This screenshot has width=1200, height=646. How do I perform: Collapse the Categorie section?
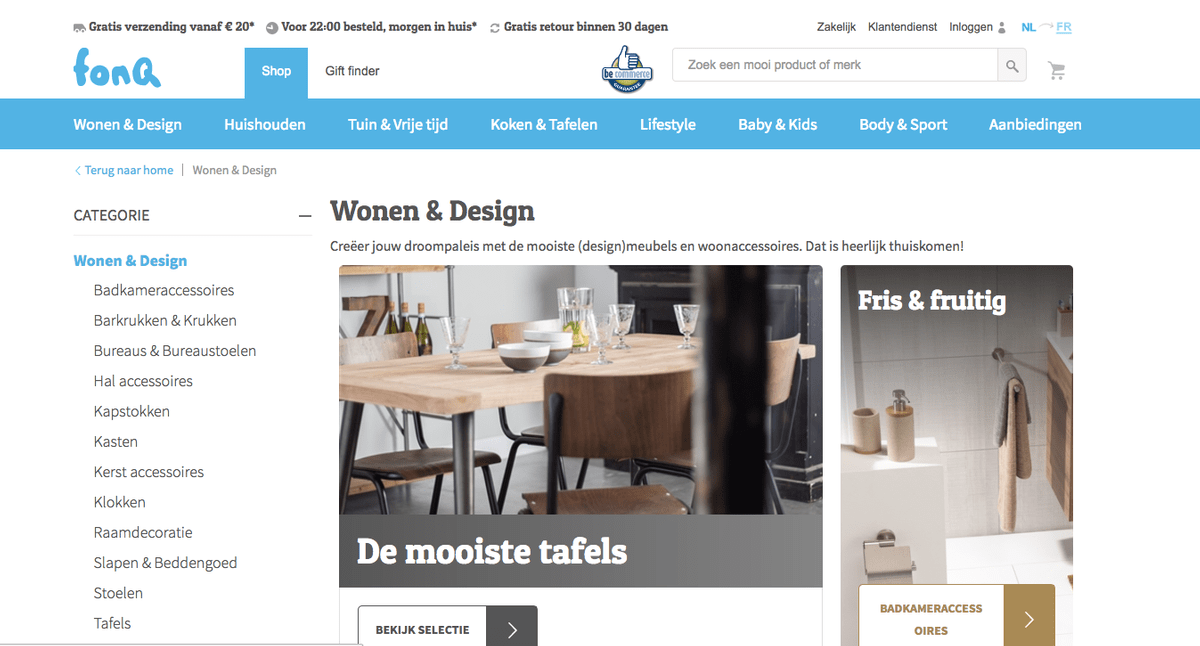tap(305, 216)
